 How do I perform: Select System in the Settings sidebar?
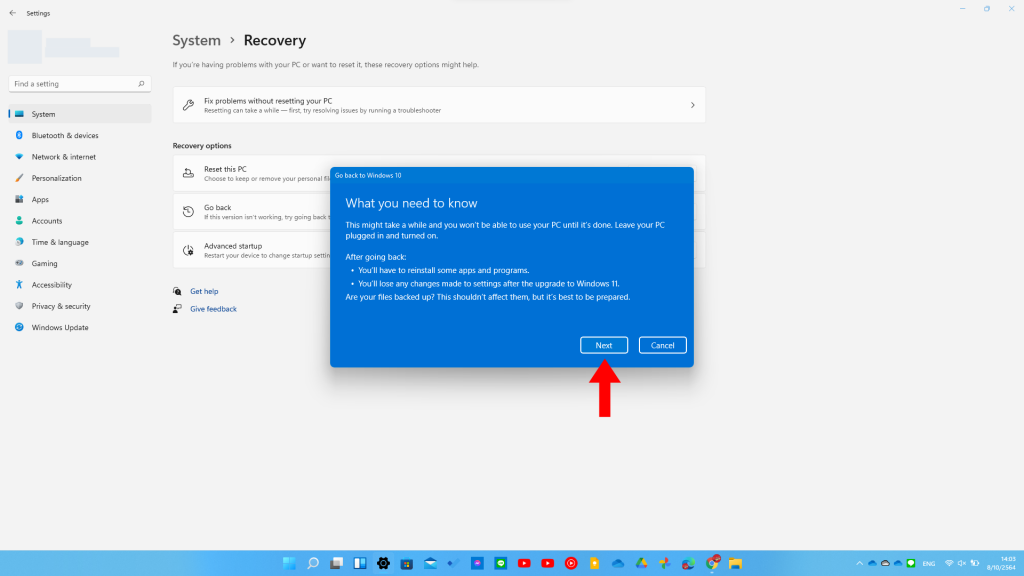(80, 114)
